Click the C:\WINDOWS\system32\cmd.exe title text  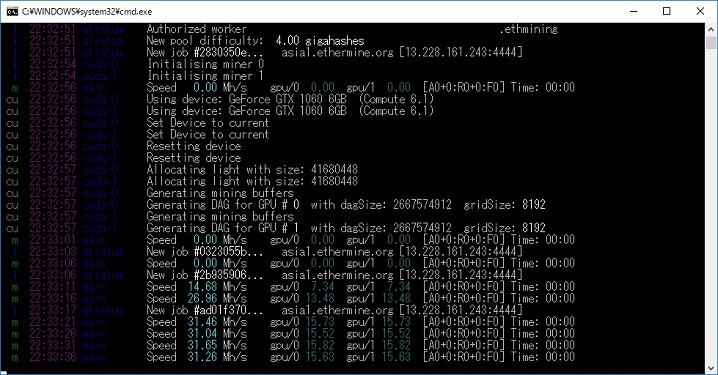[x=87, y=11]
